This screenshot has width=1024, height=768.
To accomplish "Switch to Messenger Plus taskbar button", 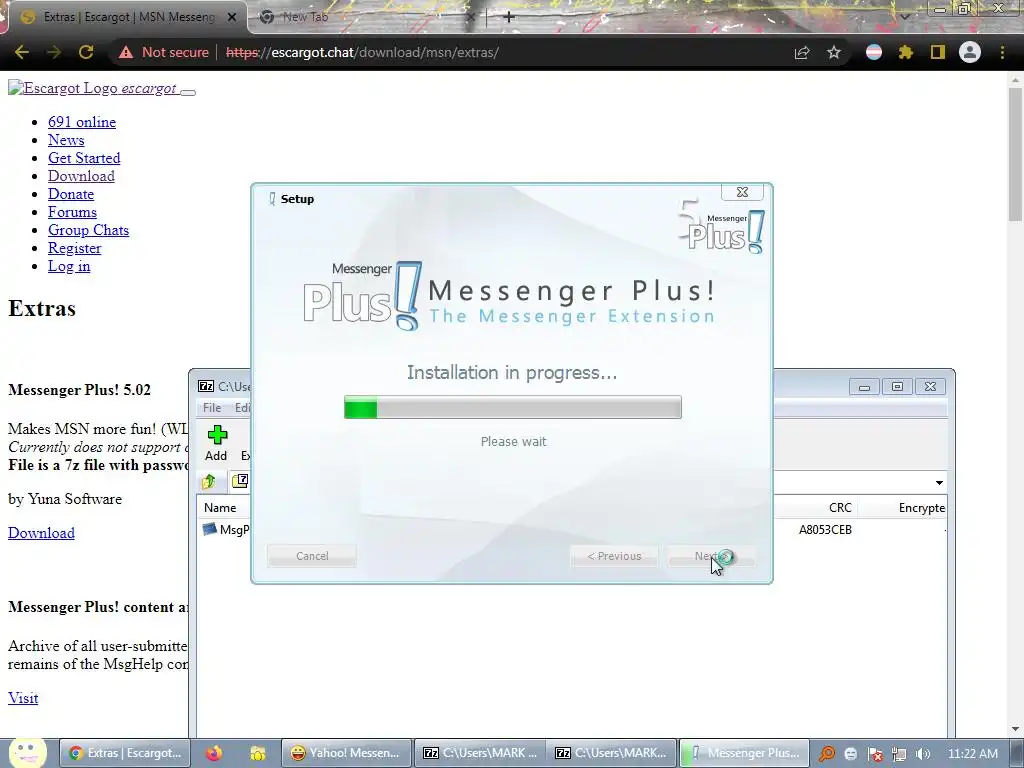I will [x=744, y=753].
